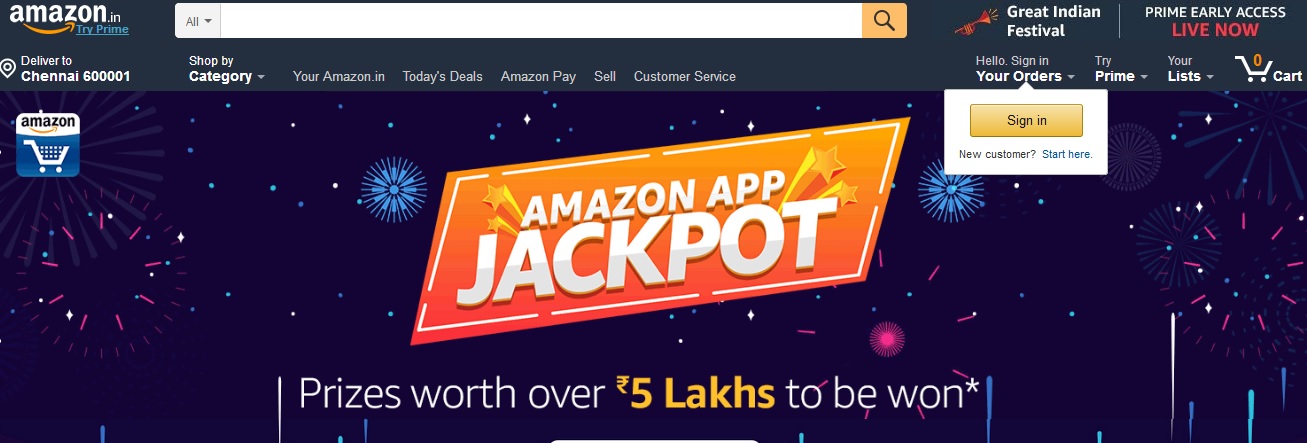Click the Start here link

(1067, 154)
